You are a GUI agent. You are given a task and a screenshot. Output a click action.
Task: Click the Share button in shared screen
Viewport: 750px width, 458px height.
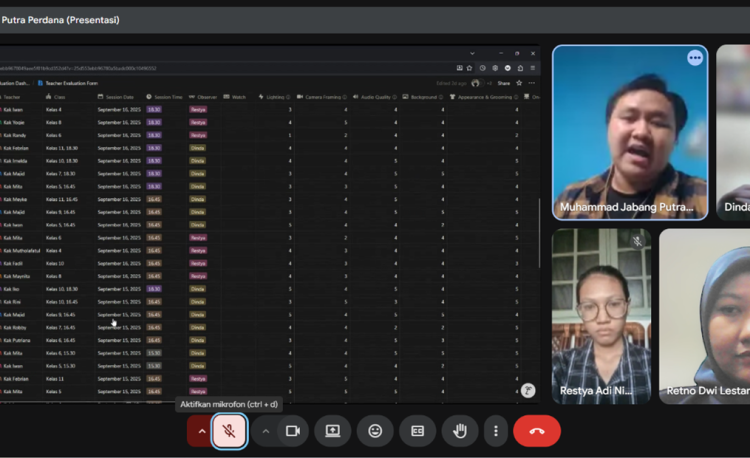(503, 83)
